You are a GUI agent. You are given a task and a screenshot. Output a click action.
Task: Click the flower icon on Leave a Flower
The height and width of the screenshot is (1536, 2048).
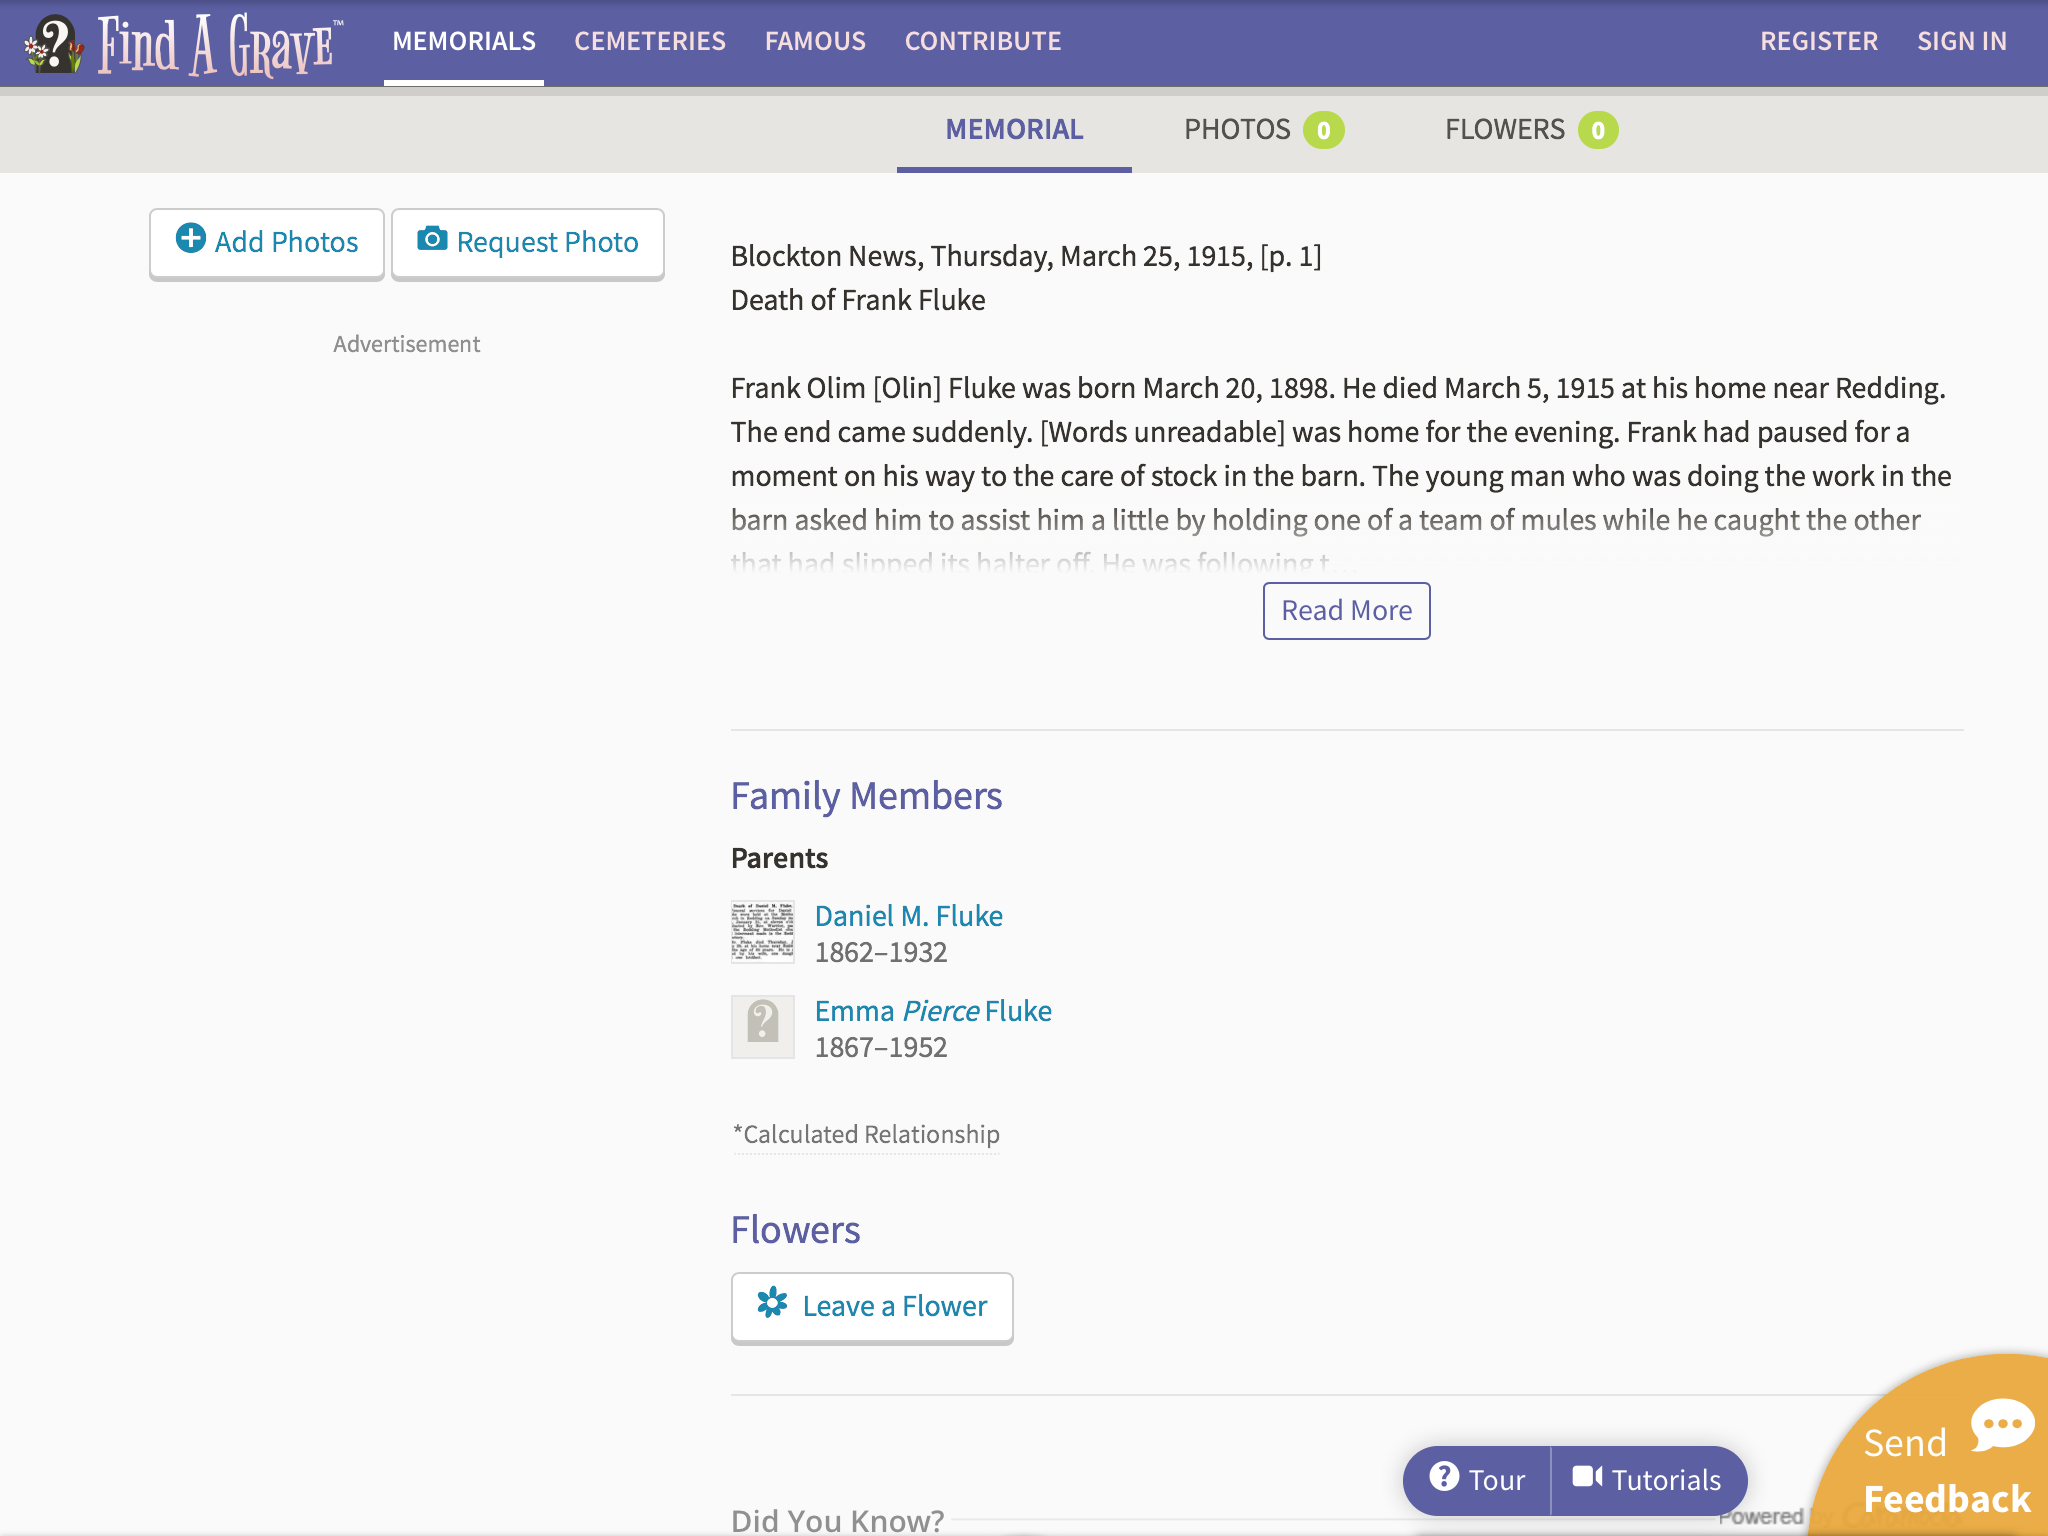tap(772, 1303)
